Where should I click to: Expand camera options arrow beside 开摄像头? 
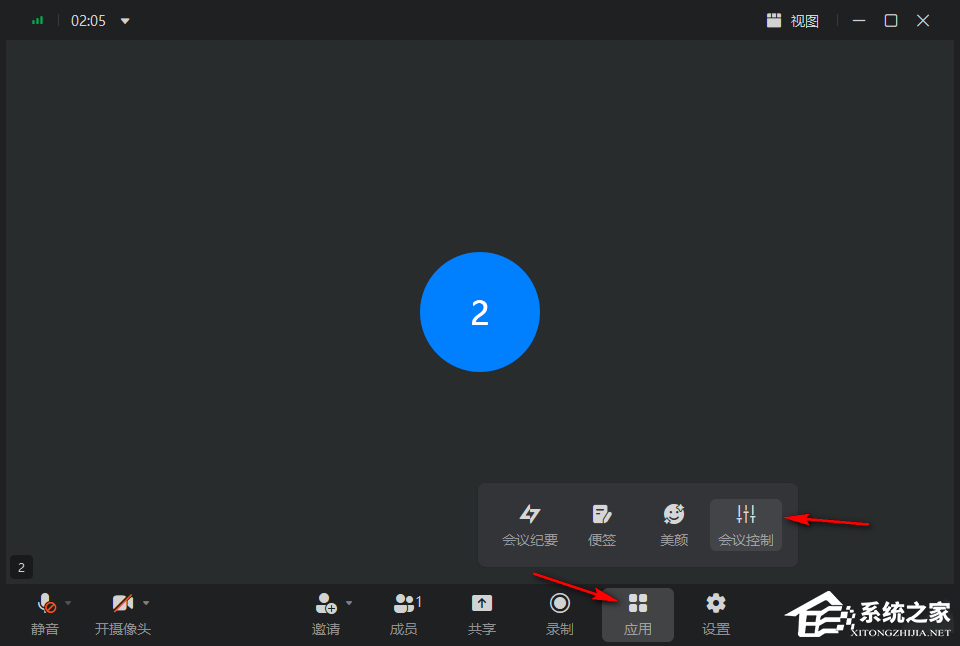coord(146,603)
